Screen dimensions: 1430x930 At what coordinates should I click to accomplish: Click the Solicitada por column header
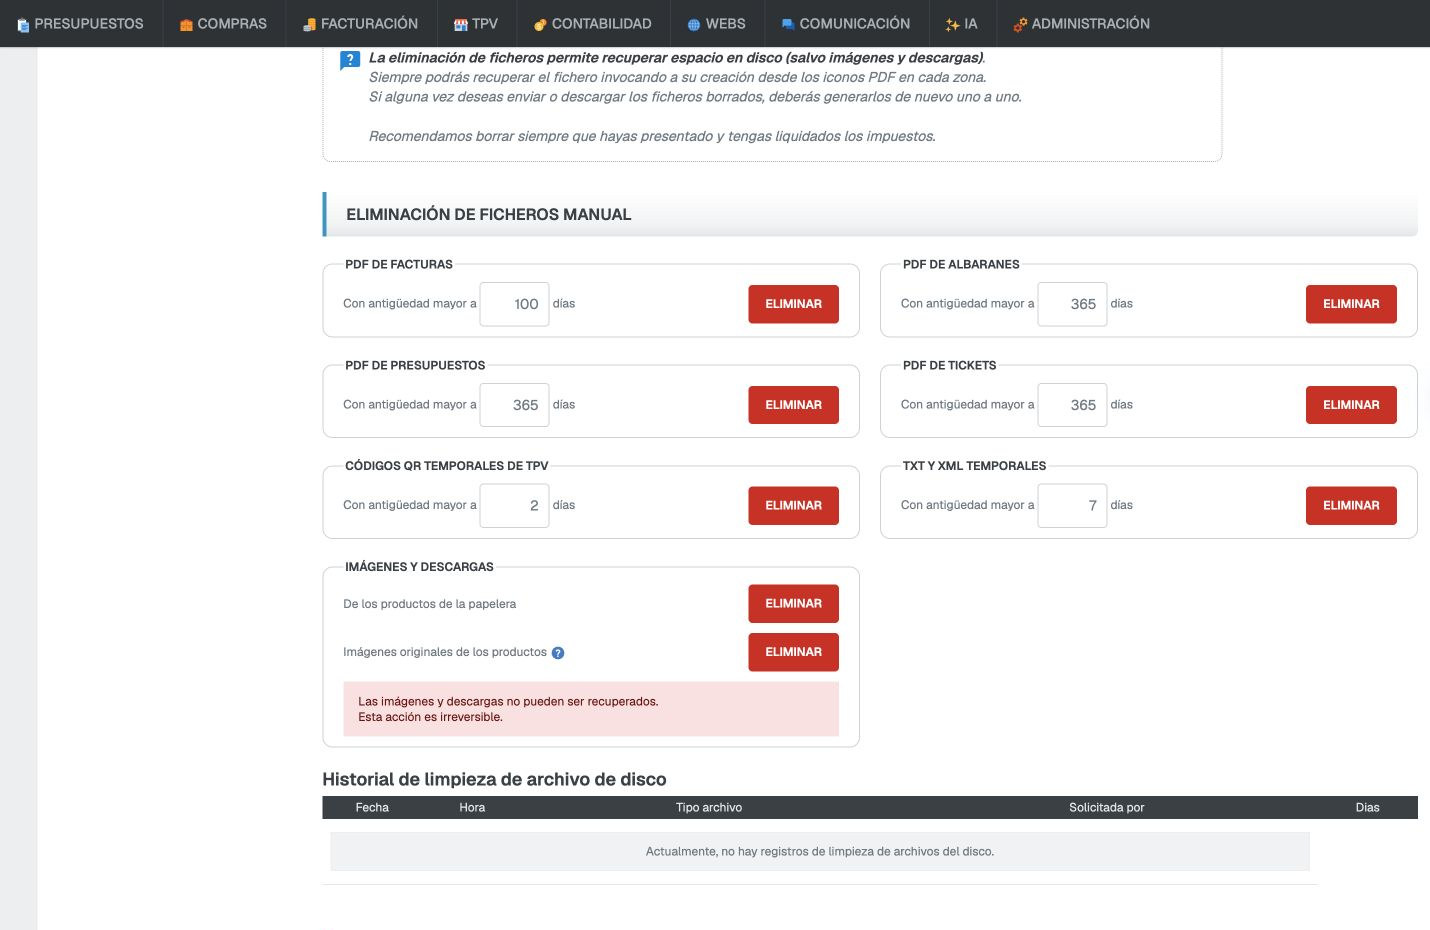coord(1107,808)
